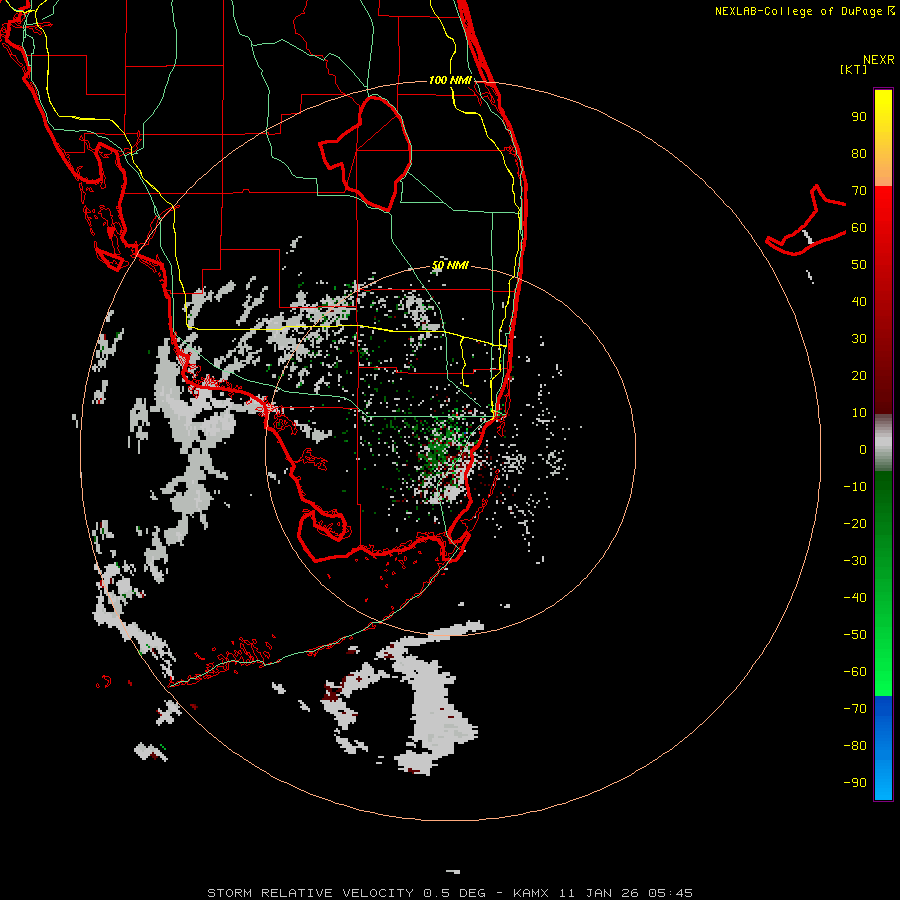Click the 50 NMI range ring label
This screenshot has width=900, height=900.
tap(450, 265)
